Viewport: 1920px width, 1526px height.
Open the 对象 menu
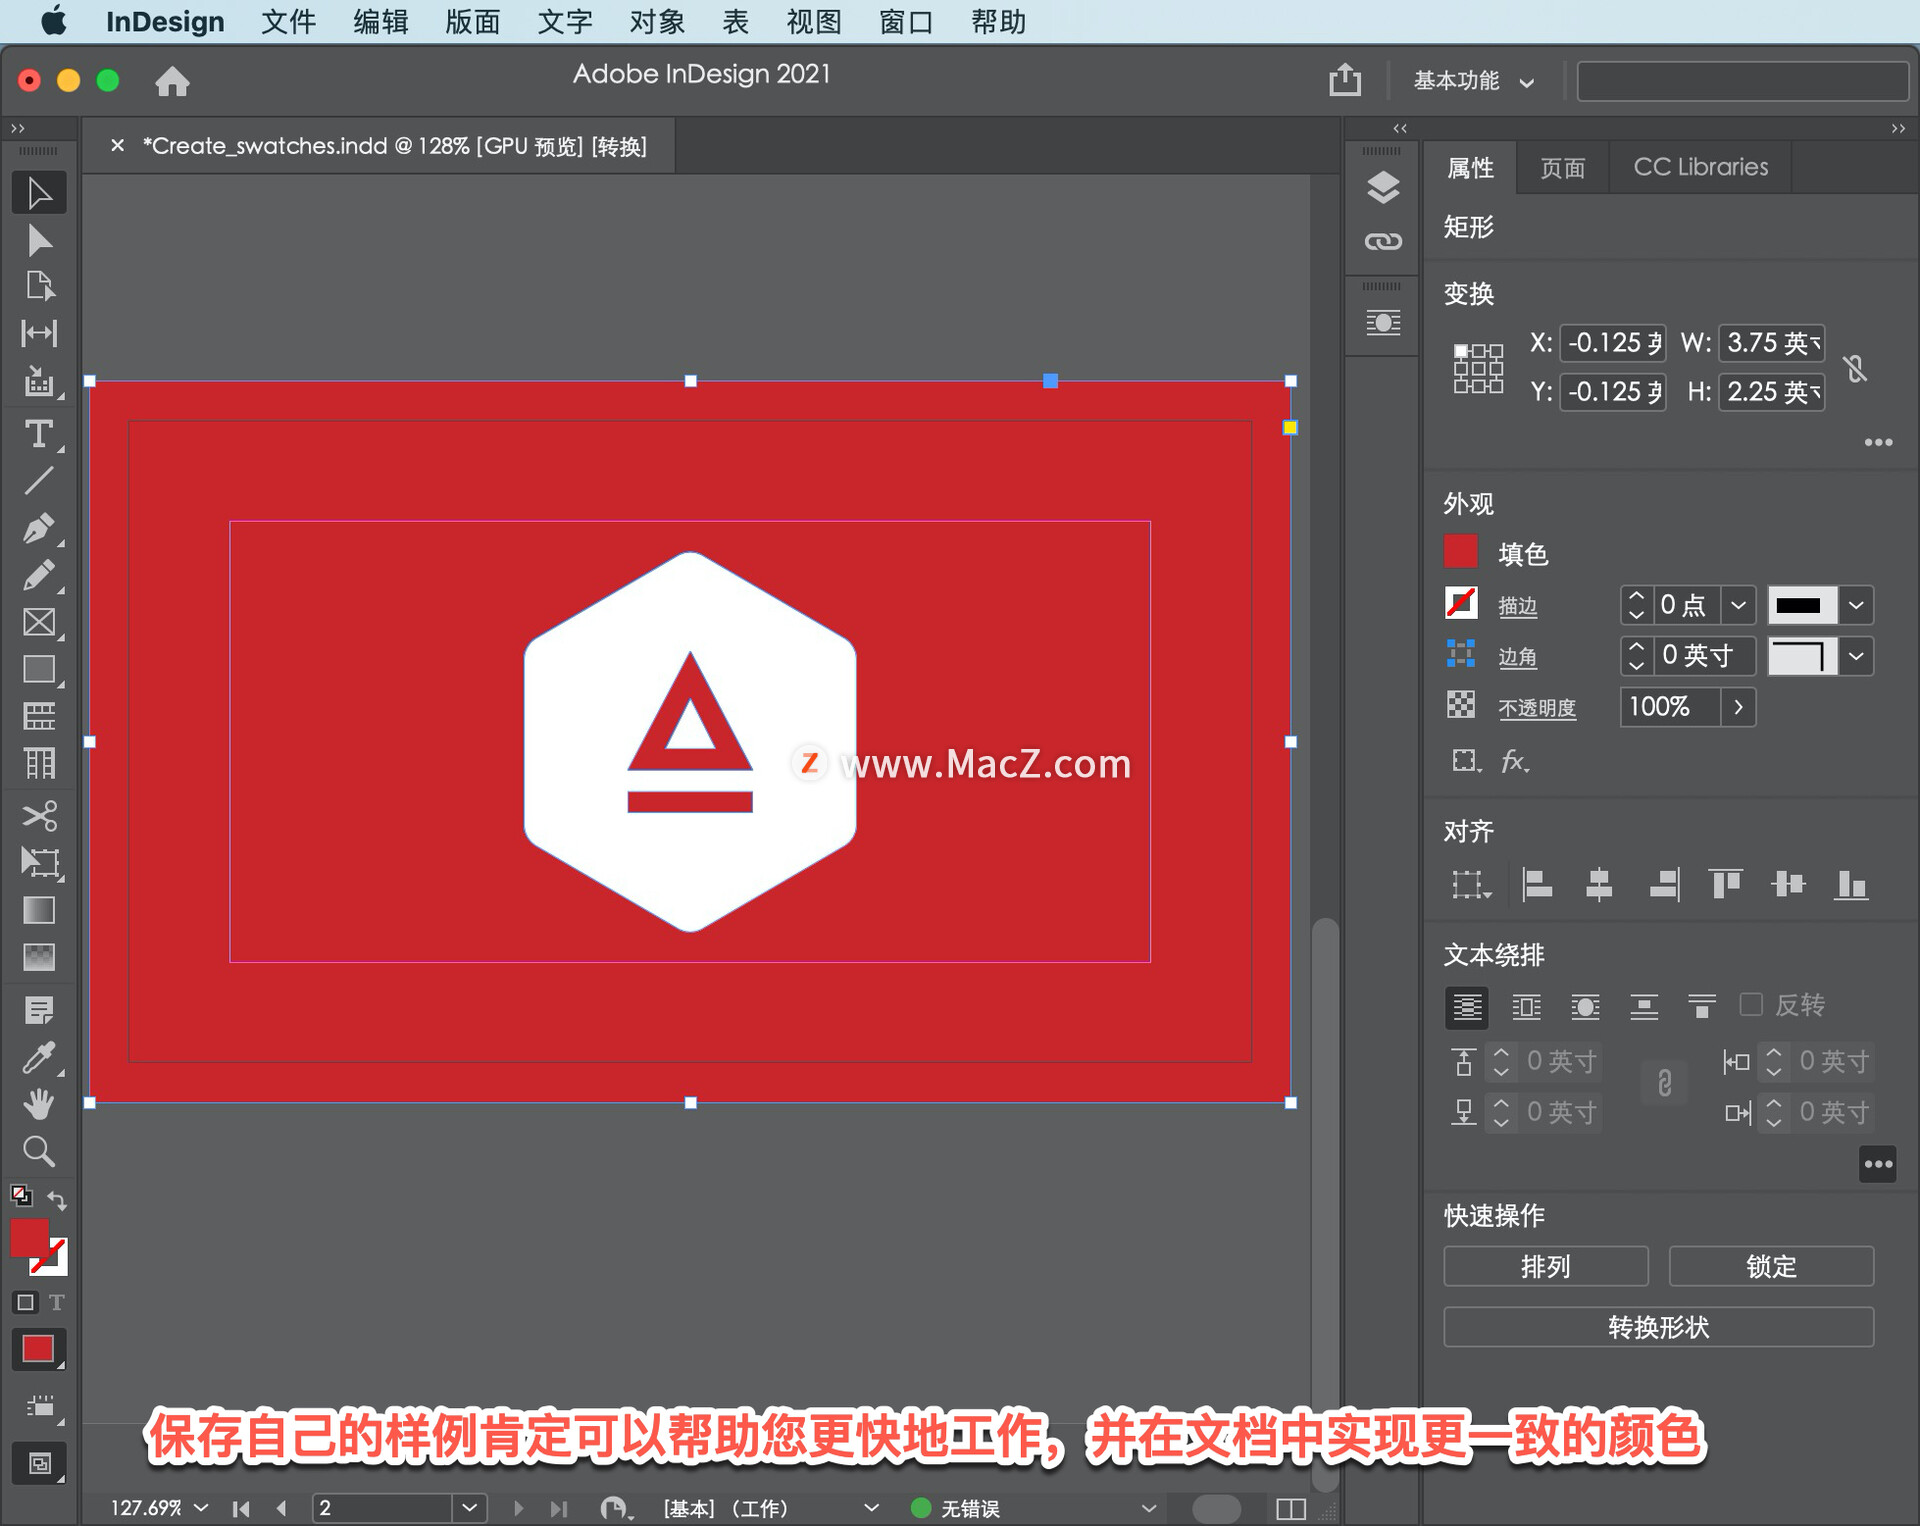coord(657,21)
